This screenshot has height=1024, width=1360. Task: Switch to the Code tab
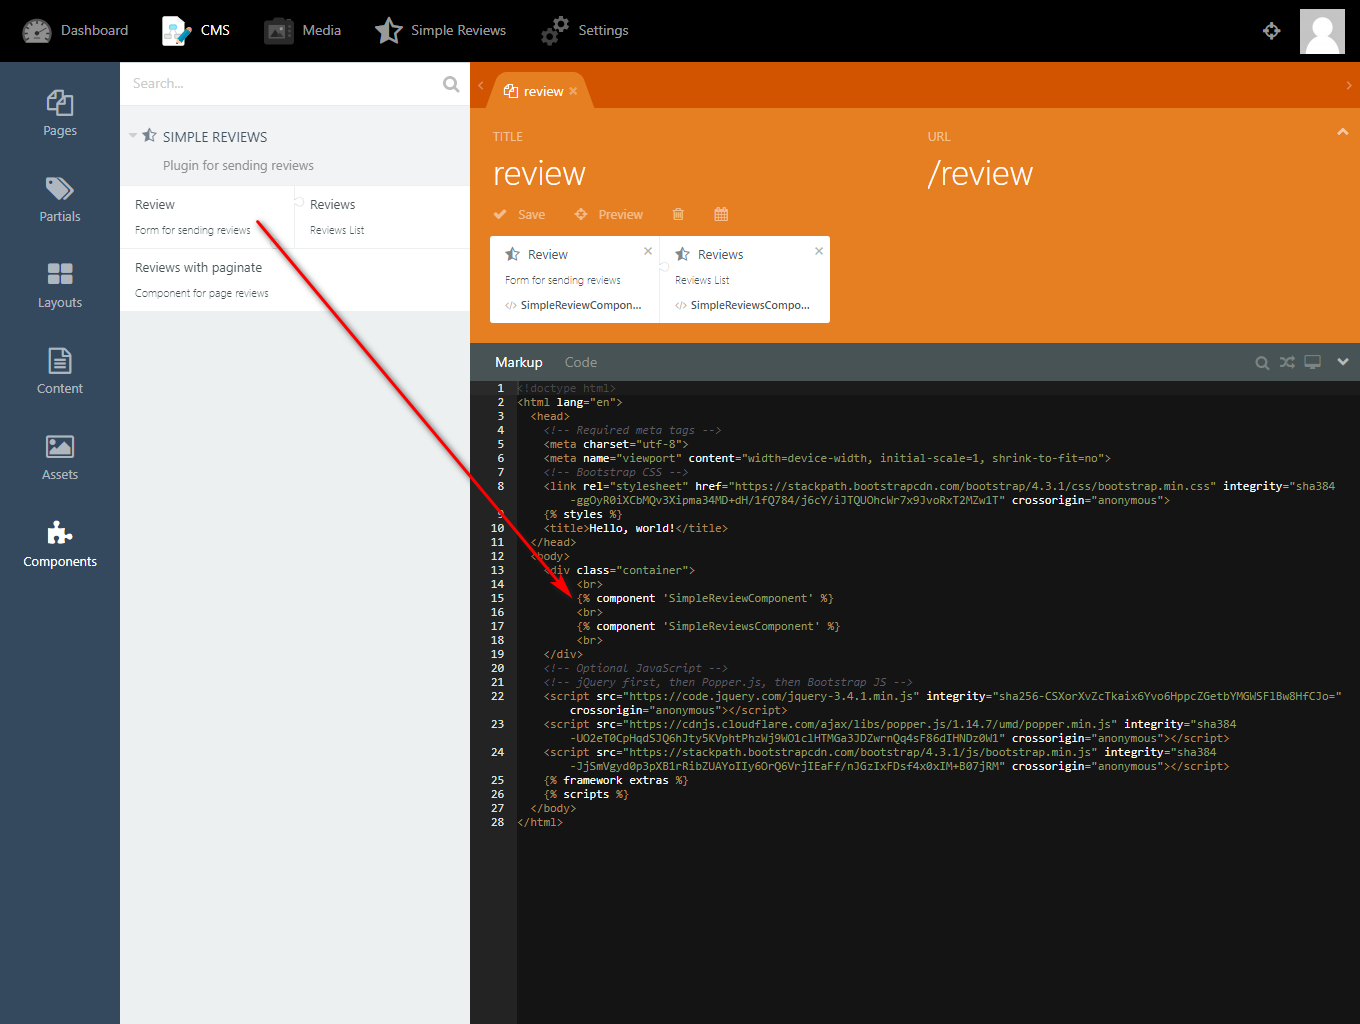pos(581,362)
